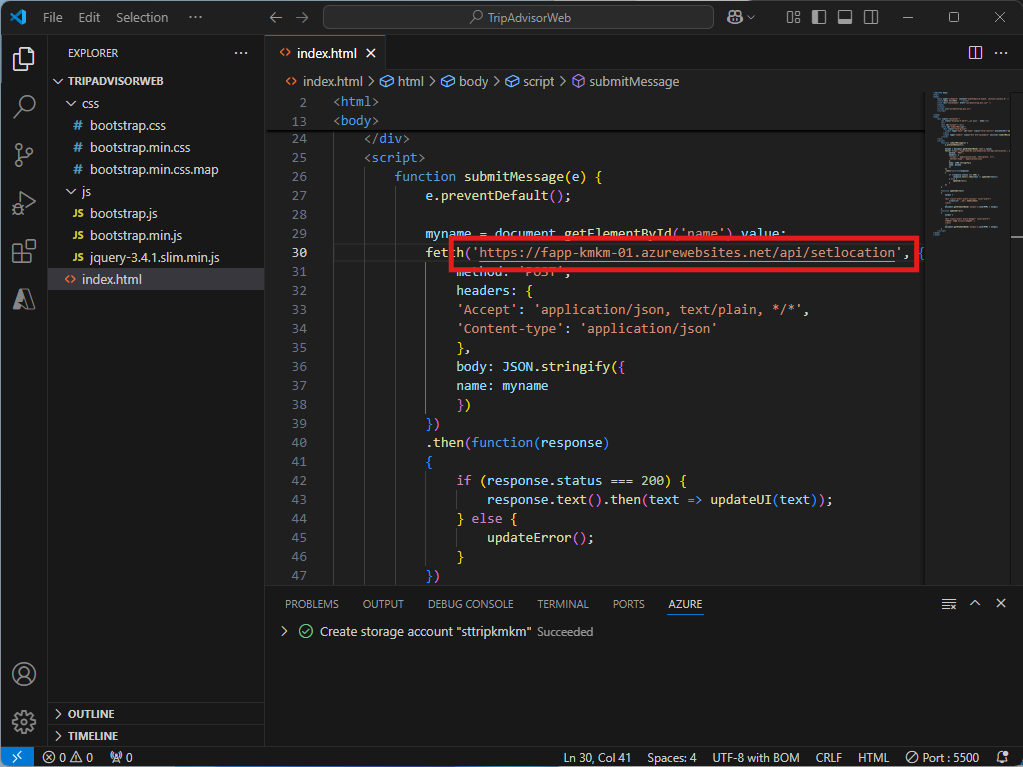This screenshot has height=767, width=1023.
Task: Switch to the TERMINAL tab
Action: coord(563,604)
